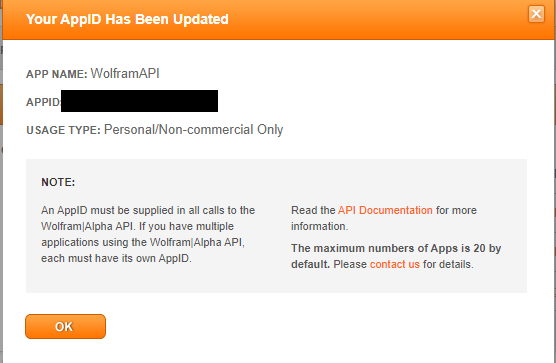Click the 'Wolfram|Alpha API. If you have multiple' line

(x=138, y=226)
